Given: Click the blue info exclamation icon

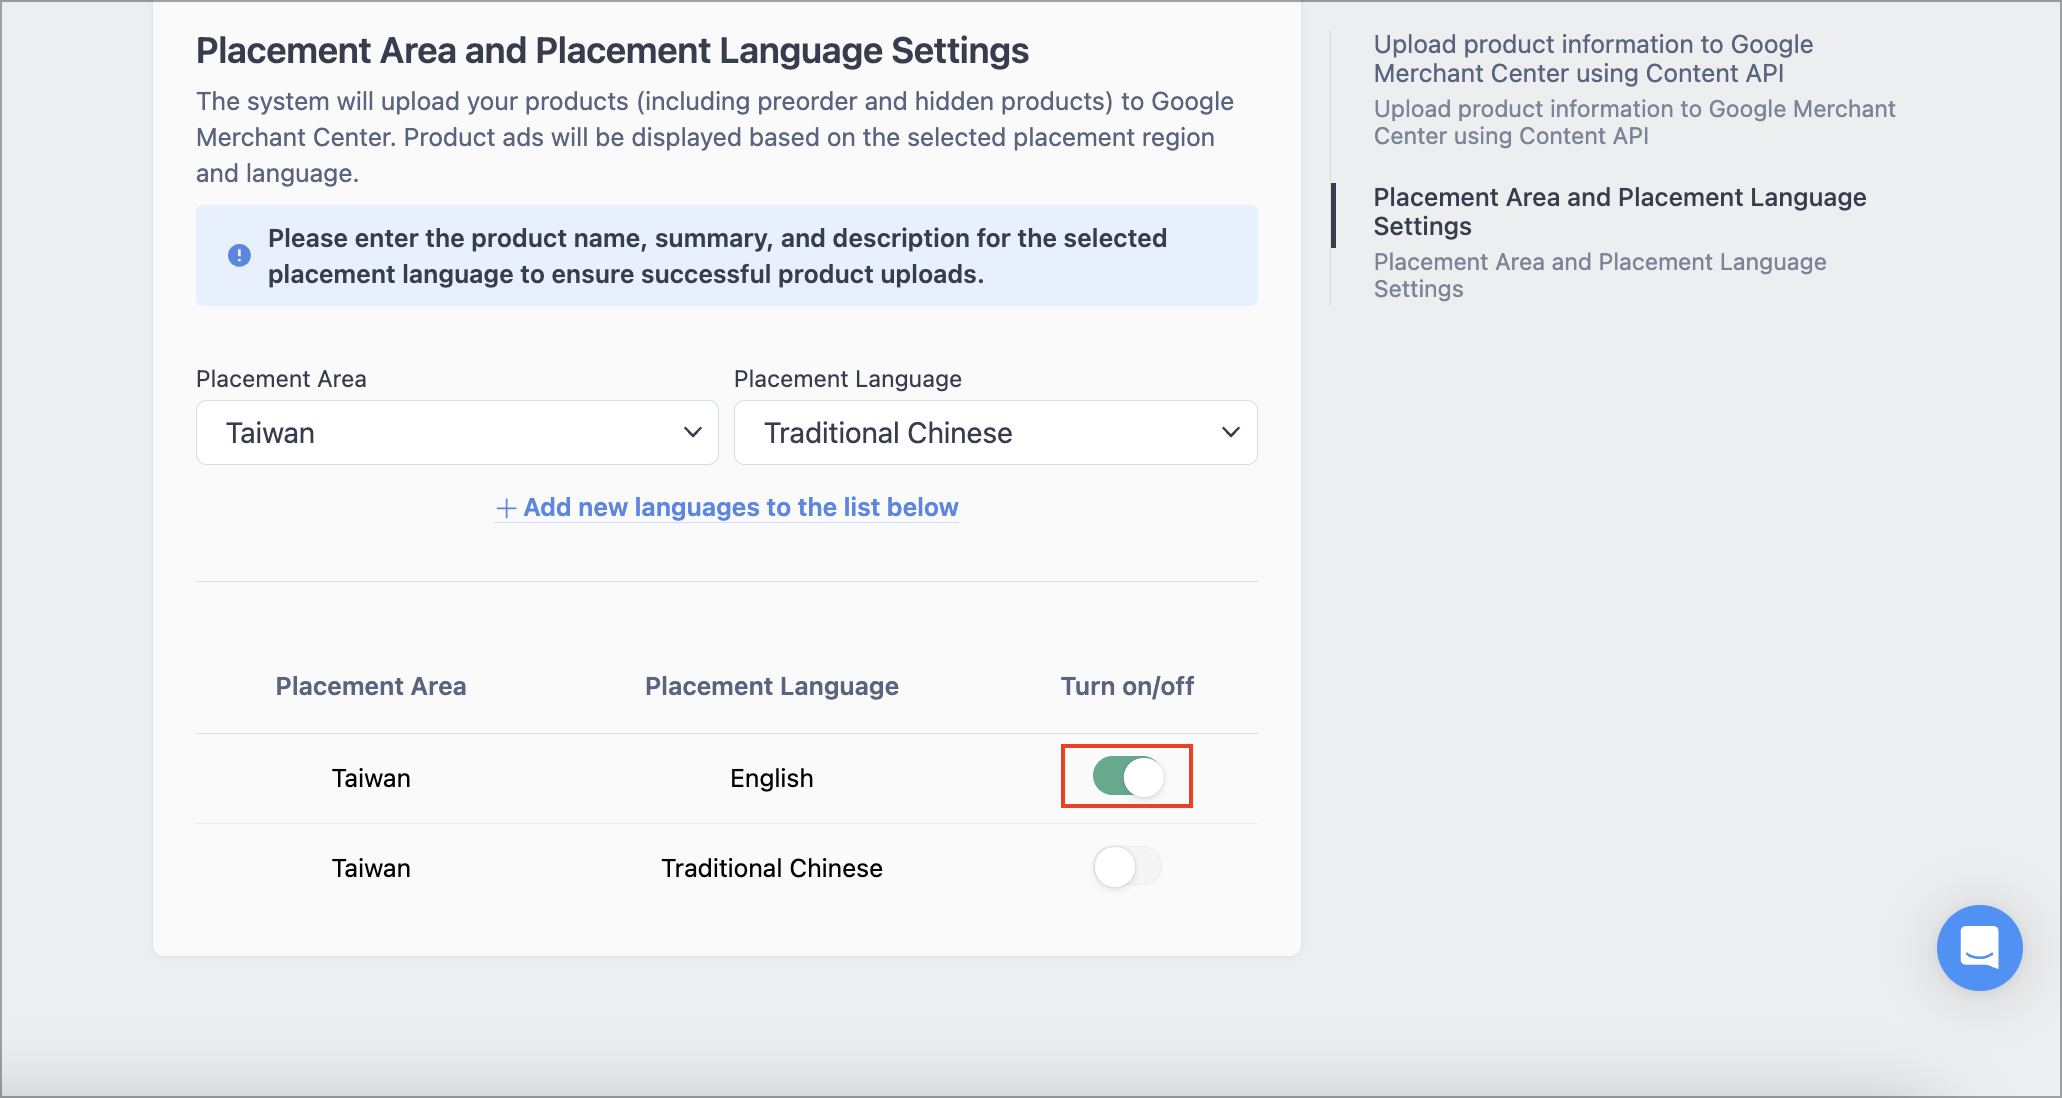Looking at the screenshot, I should coord(240,256).
